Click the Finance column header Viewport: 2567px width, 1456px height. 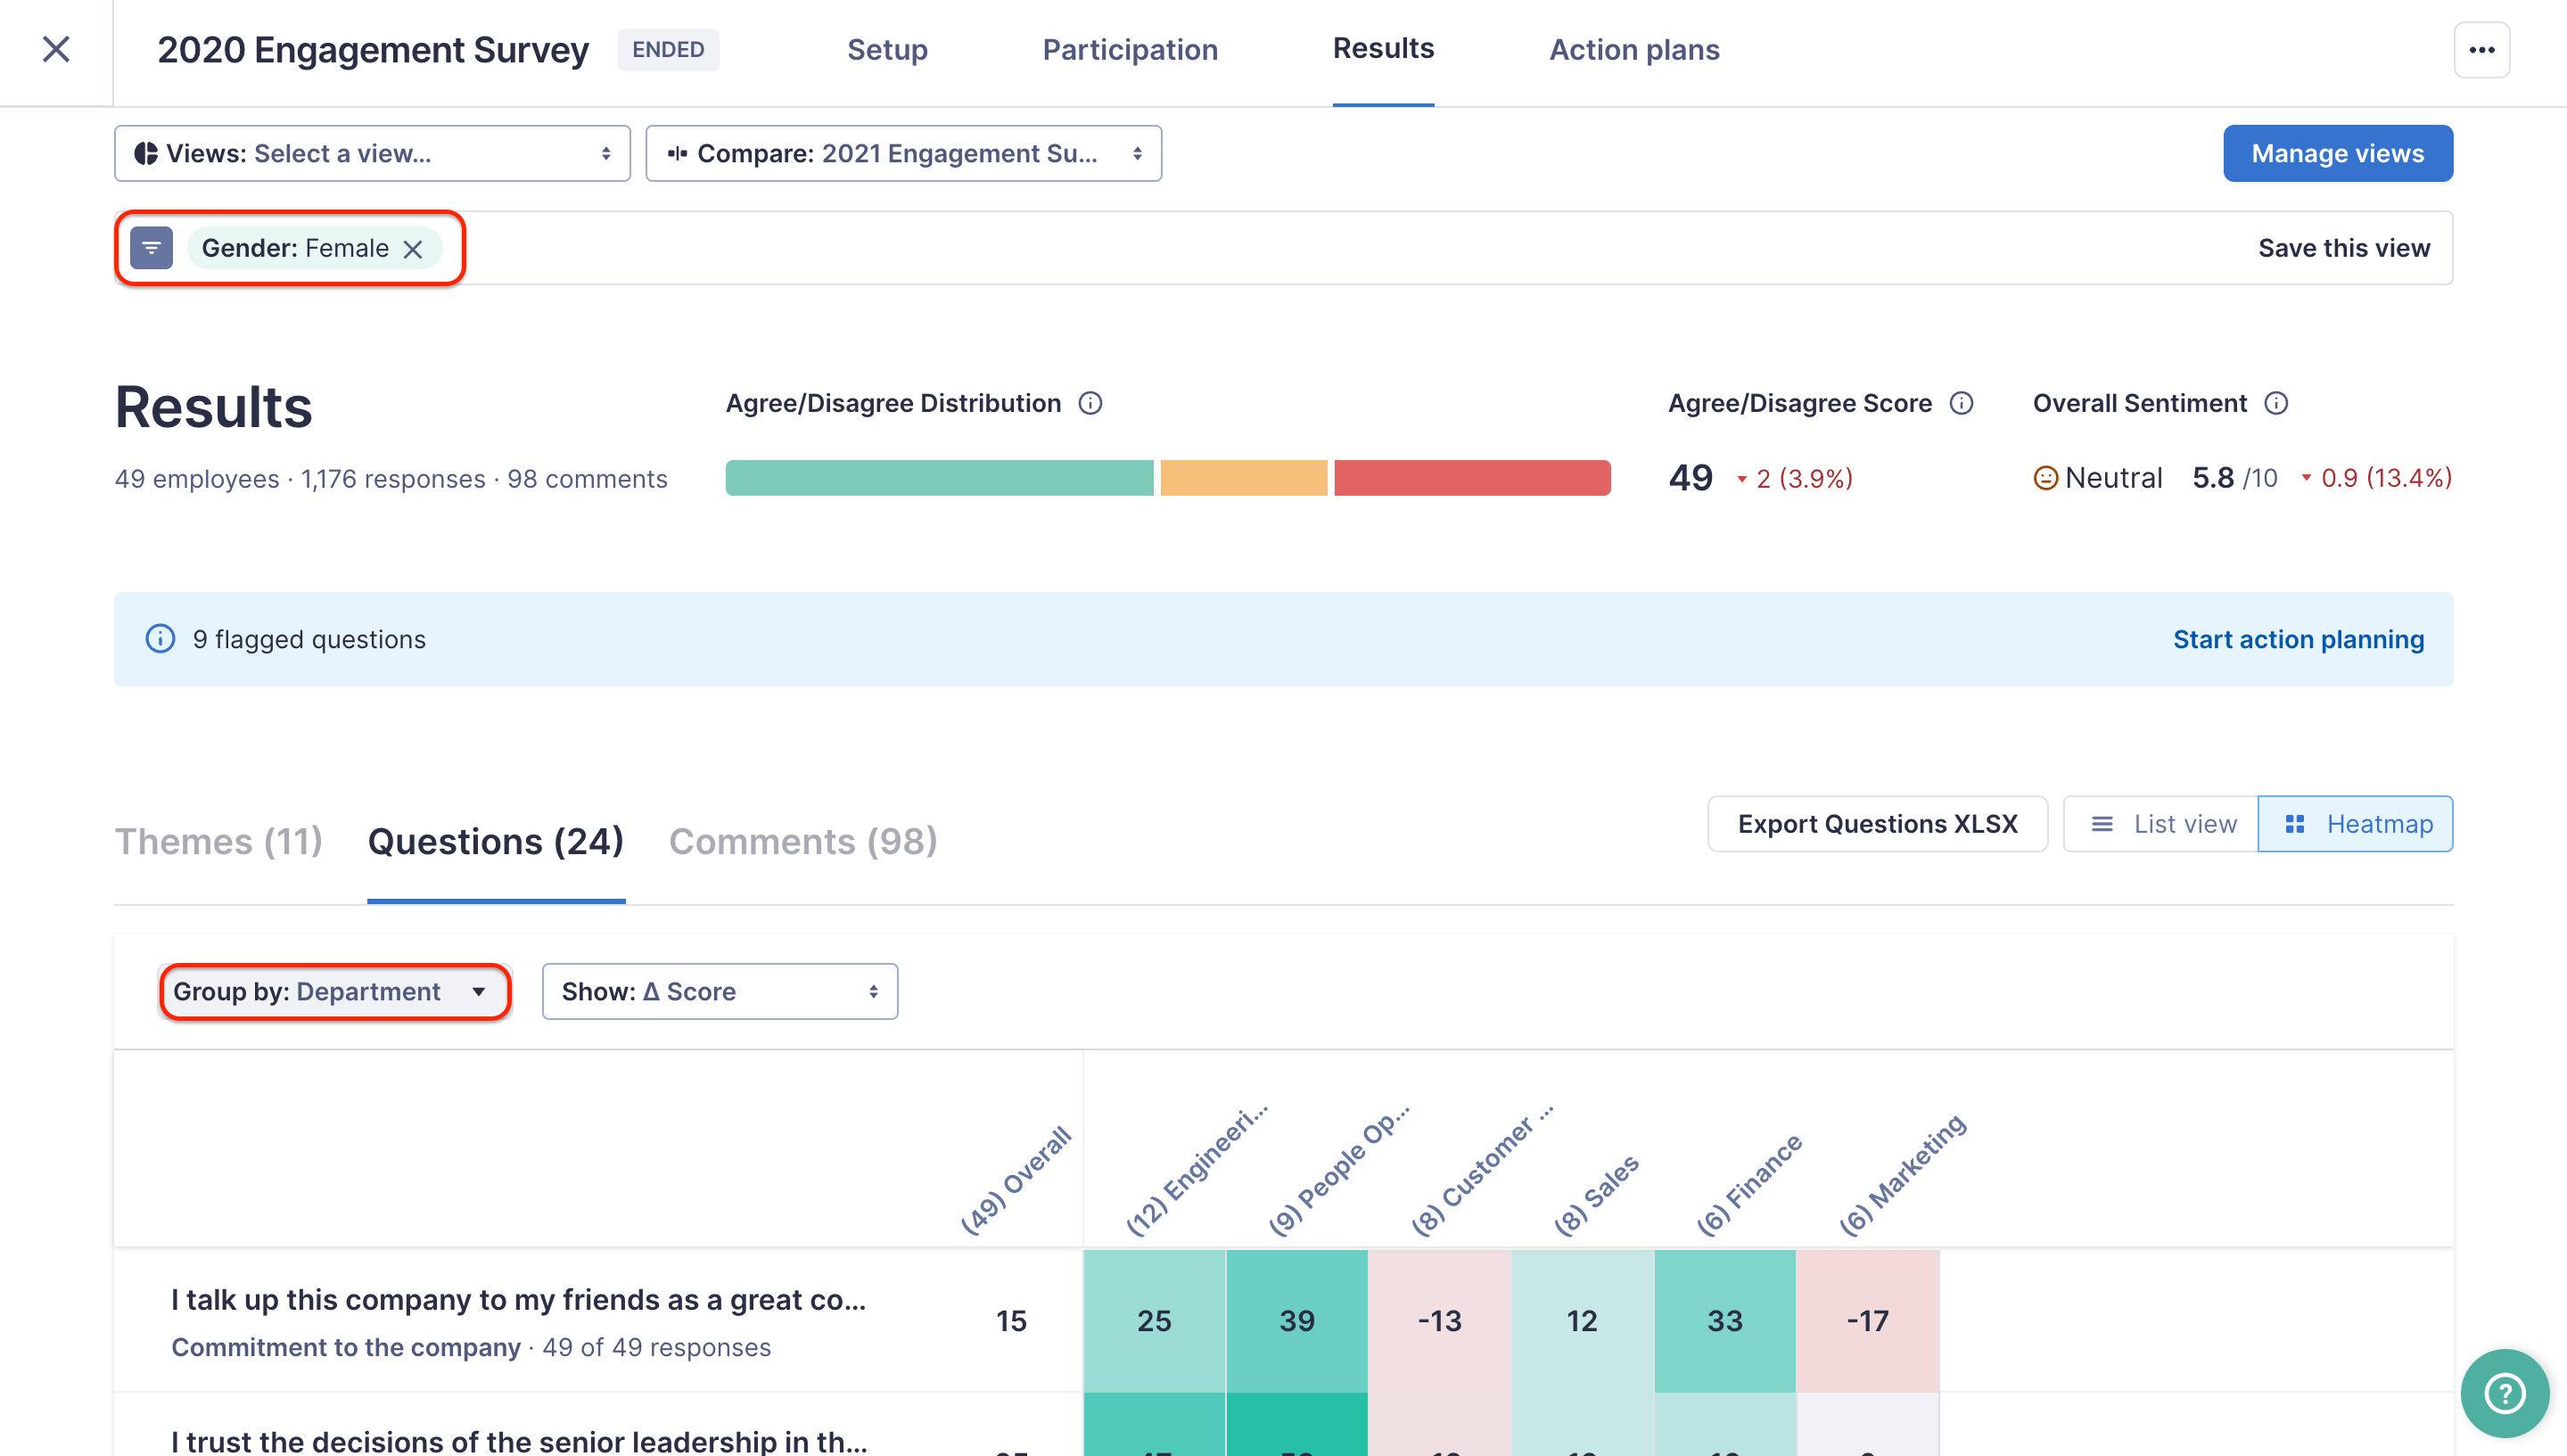coord(1749,1184)
